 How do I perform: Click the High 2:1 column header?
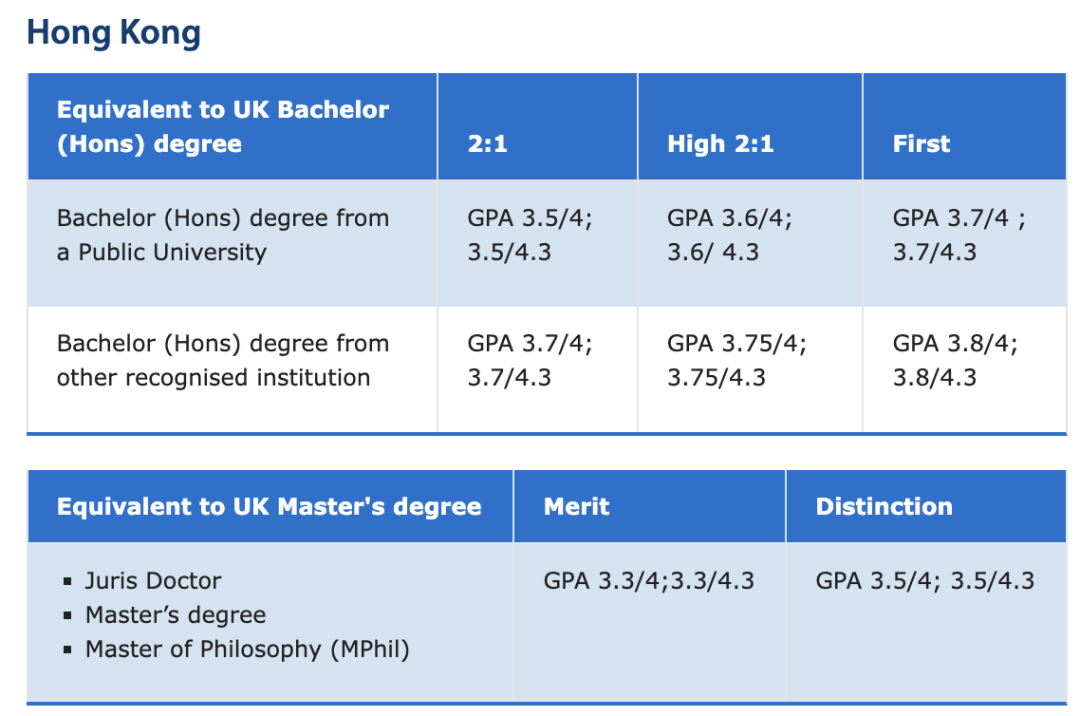coord(750,127)
